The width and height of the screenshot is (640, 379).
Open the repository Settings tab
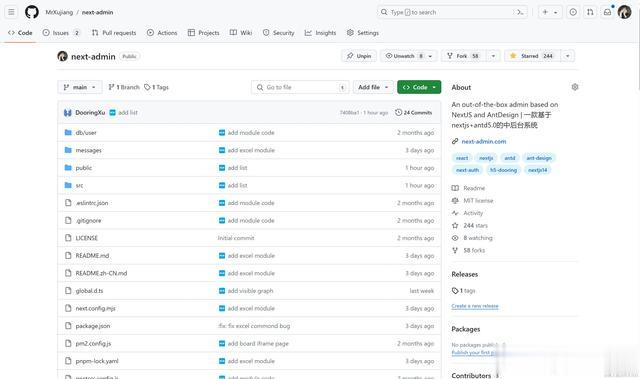[x=363, y=33]
